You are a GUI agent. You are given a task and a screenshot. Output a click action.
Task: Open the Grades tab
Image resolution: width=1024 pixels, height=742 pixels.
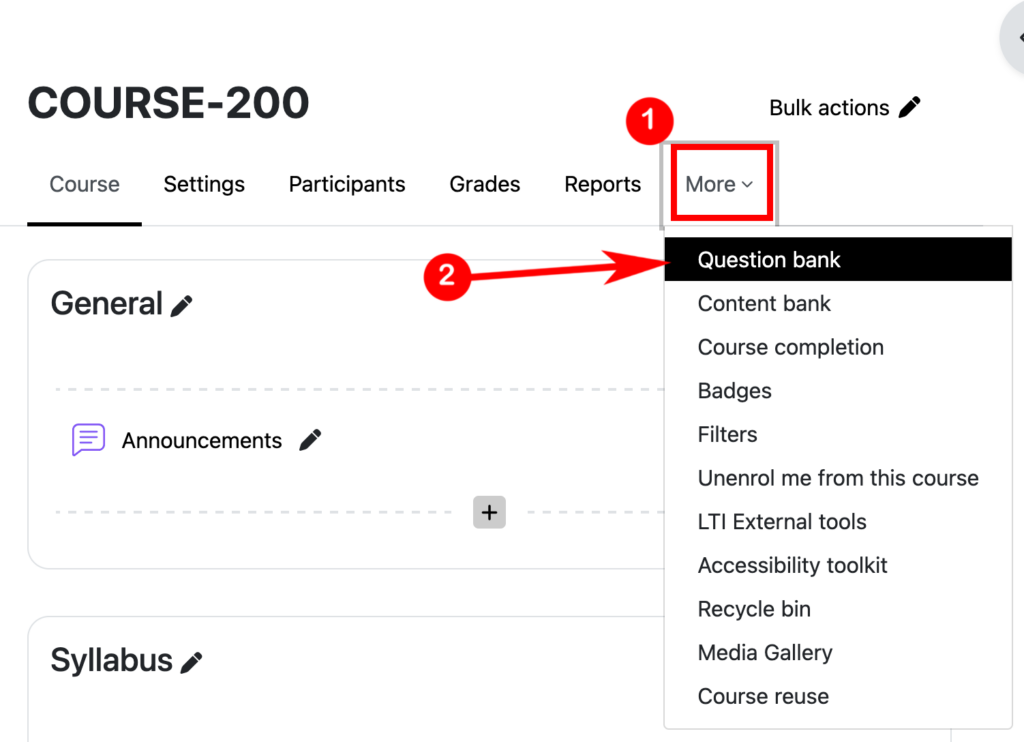(485, 184)
